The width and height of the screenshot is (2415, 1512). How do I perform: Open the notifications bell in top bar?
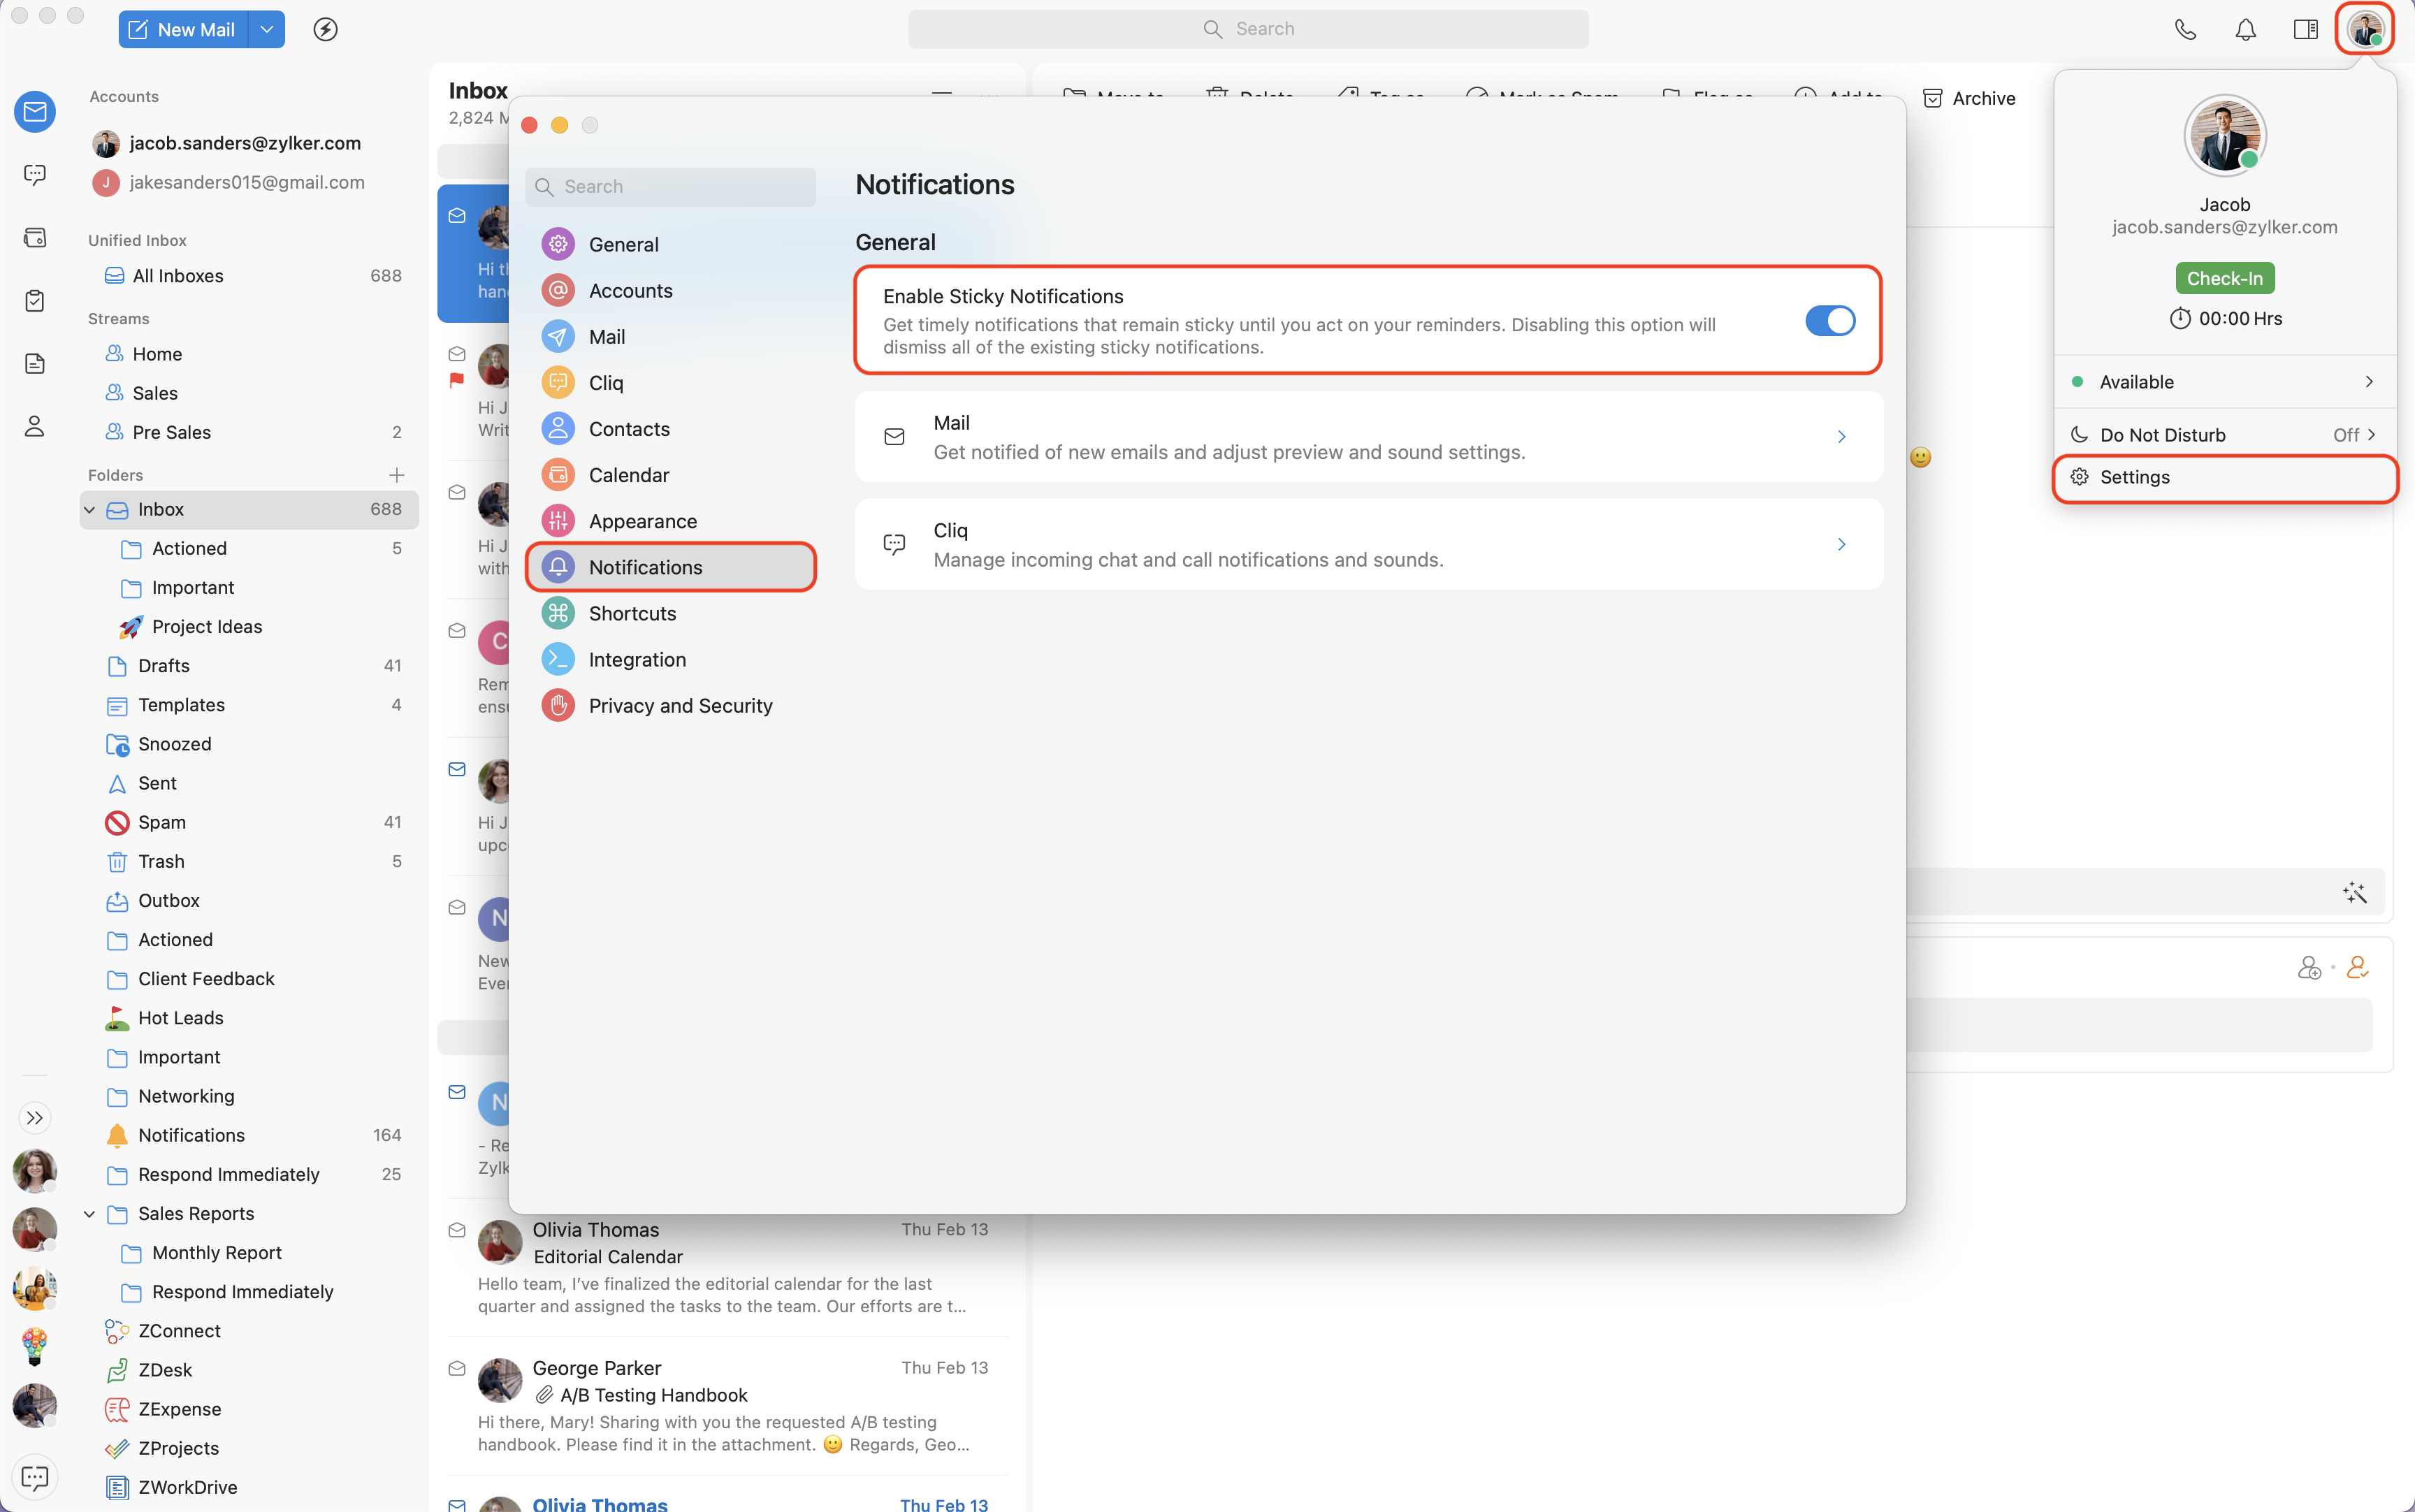point(2245,29)
